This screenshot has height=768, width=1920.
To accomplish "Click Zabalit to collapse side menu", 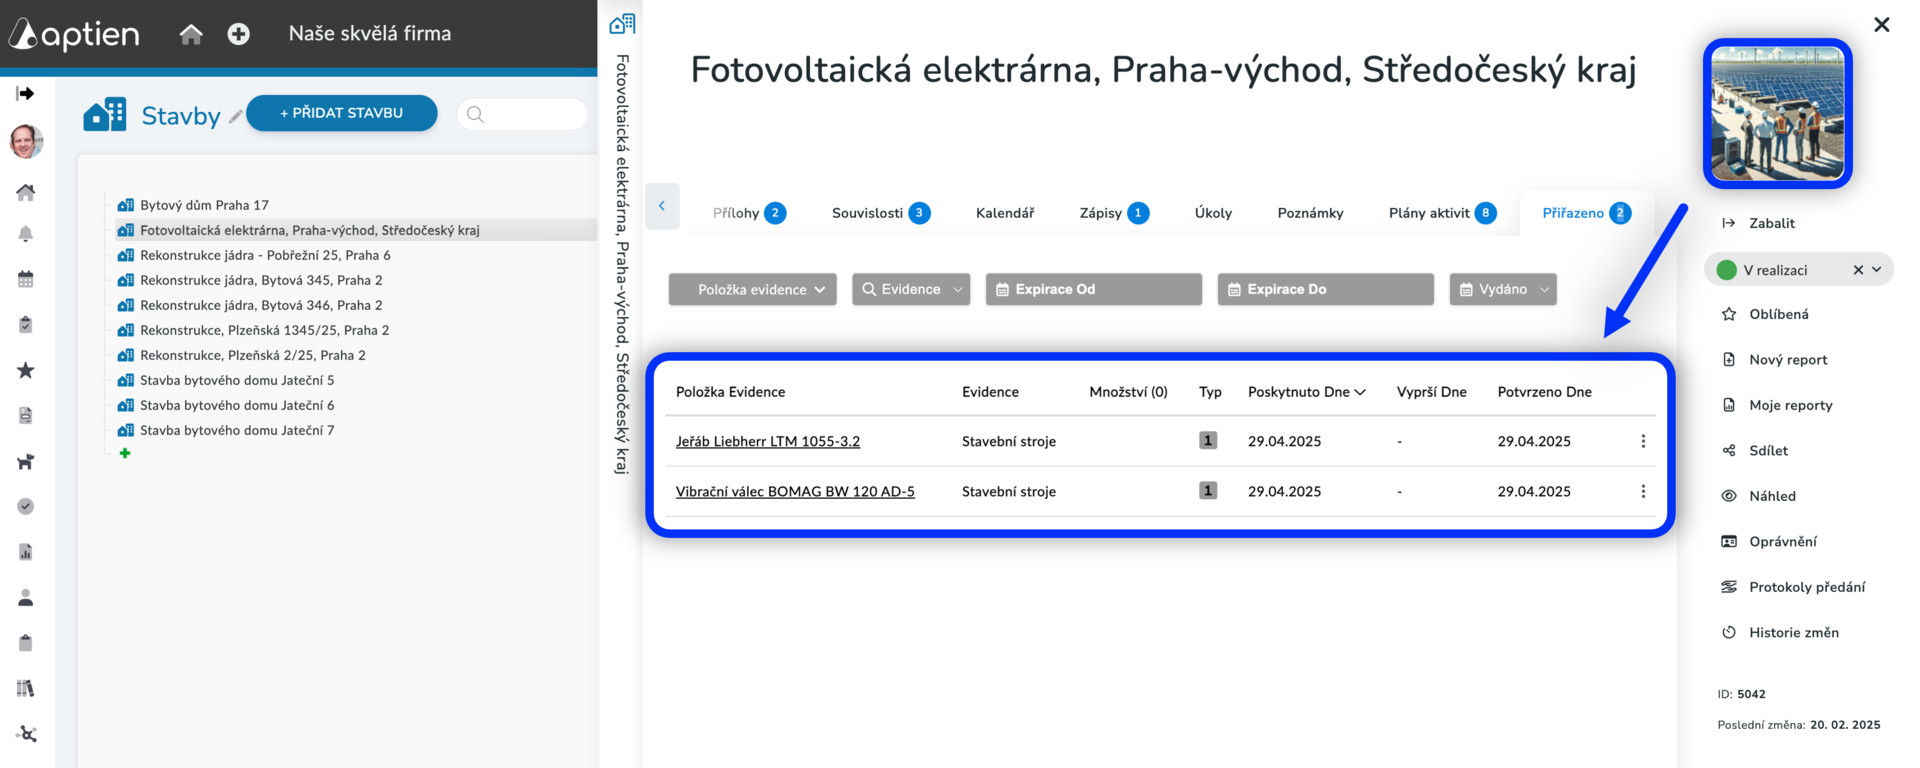I will [1758, 223].
